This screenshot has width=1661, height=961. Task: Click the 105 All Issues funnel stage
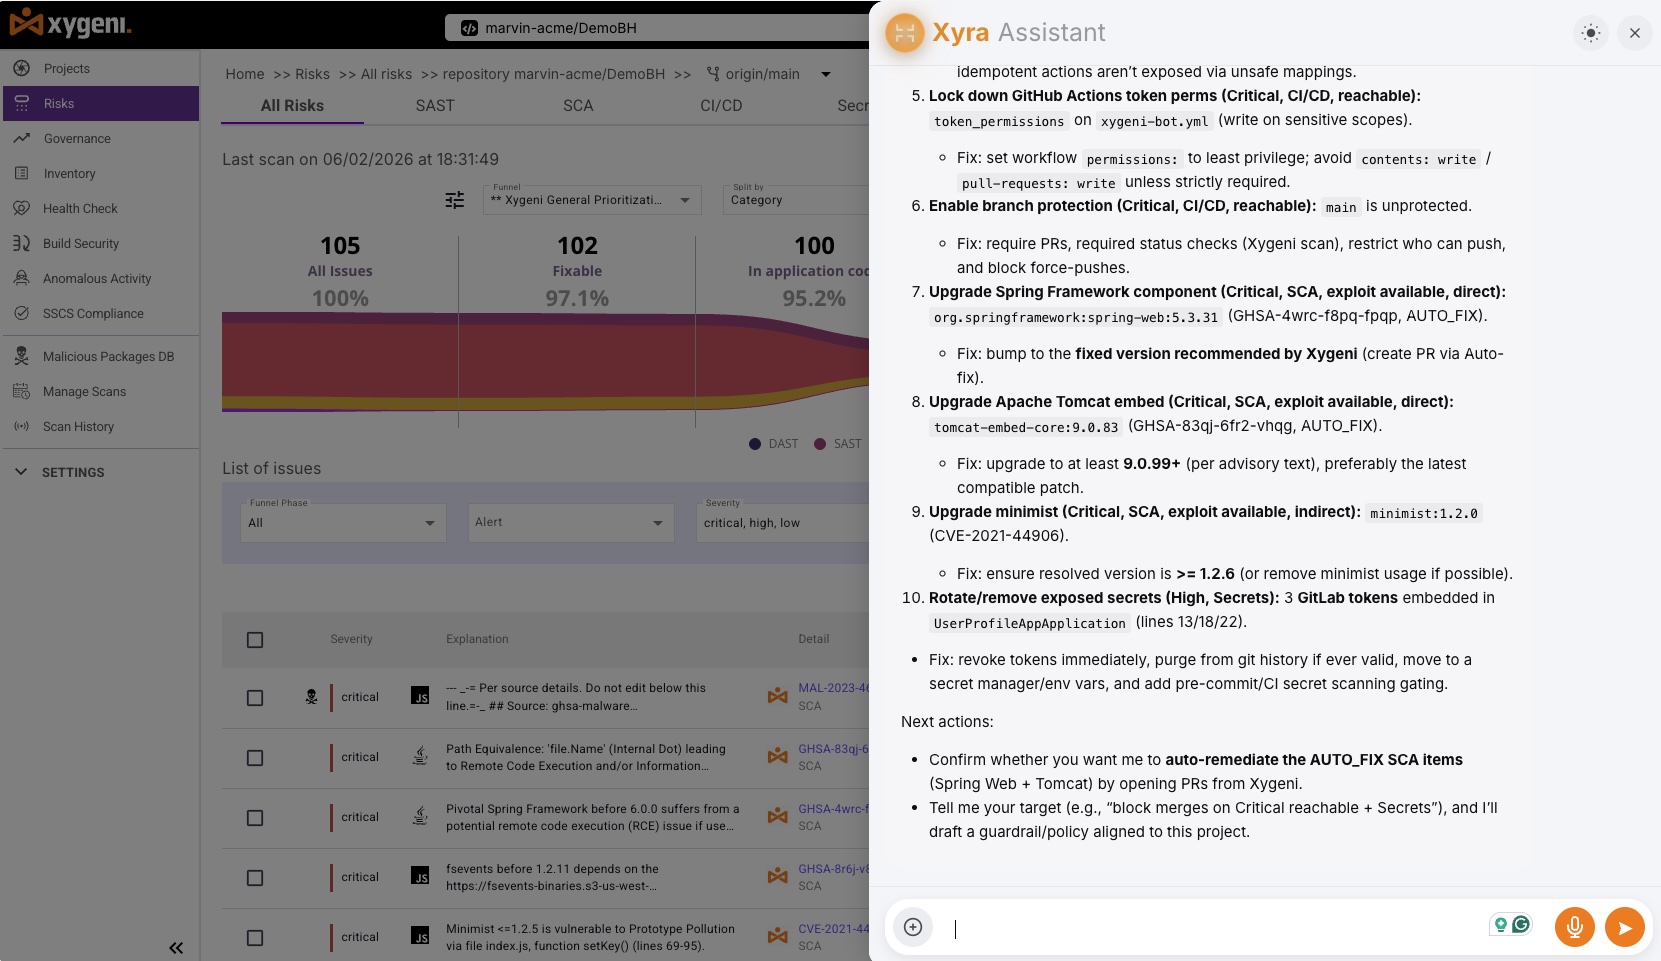[340, 272]
